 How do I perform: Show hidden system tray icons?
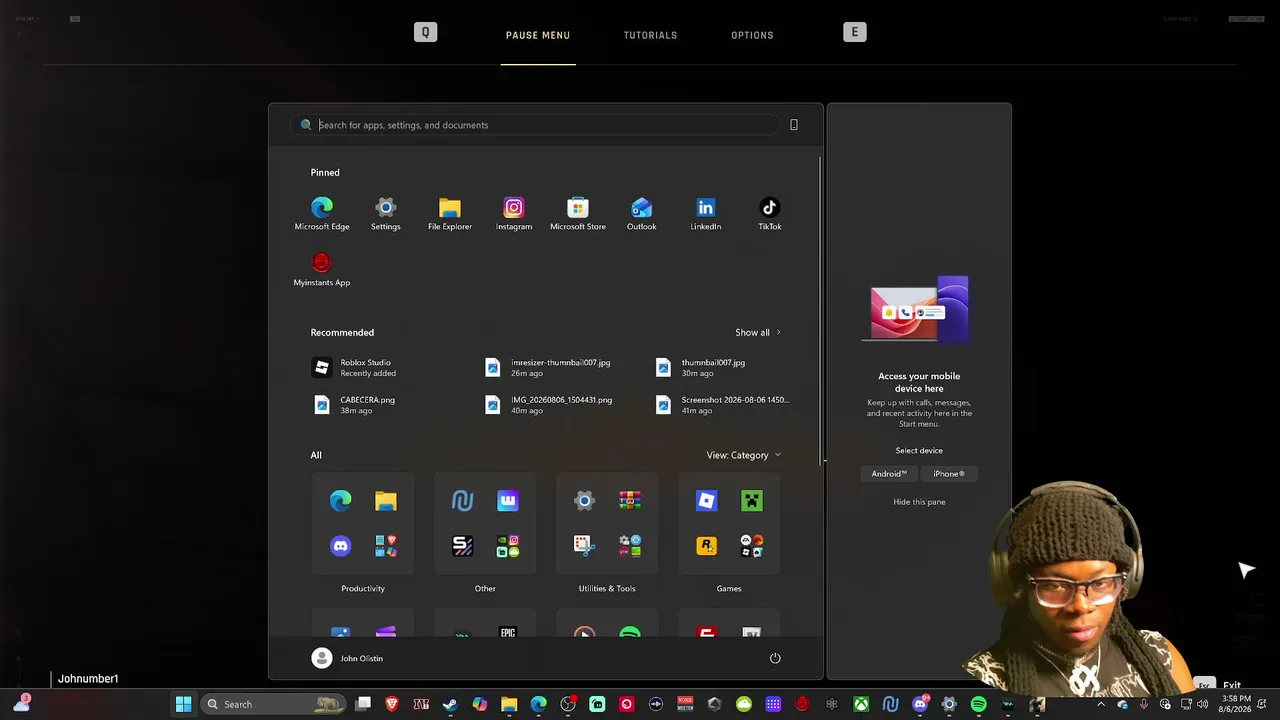[x=1101, y=704]
